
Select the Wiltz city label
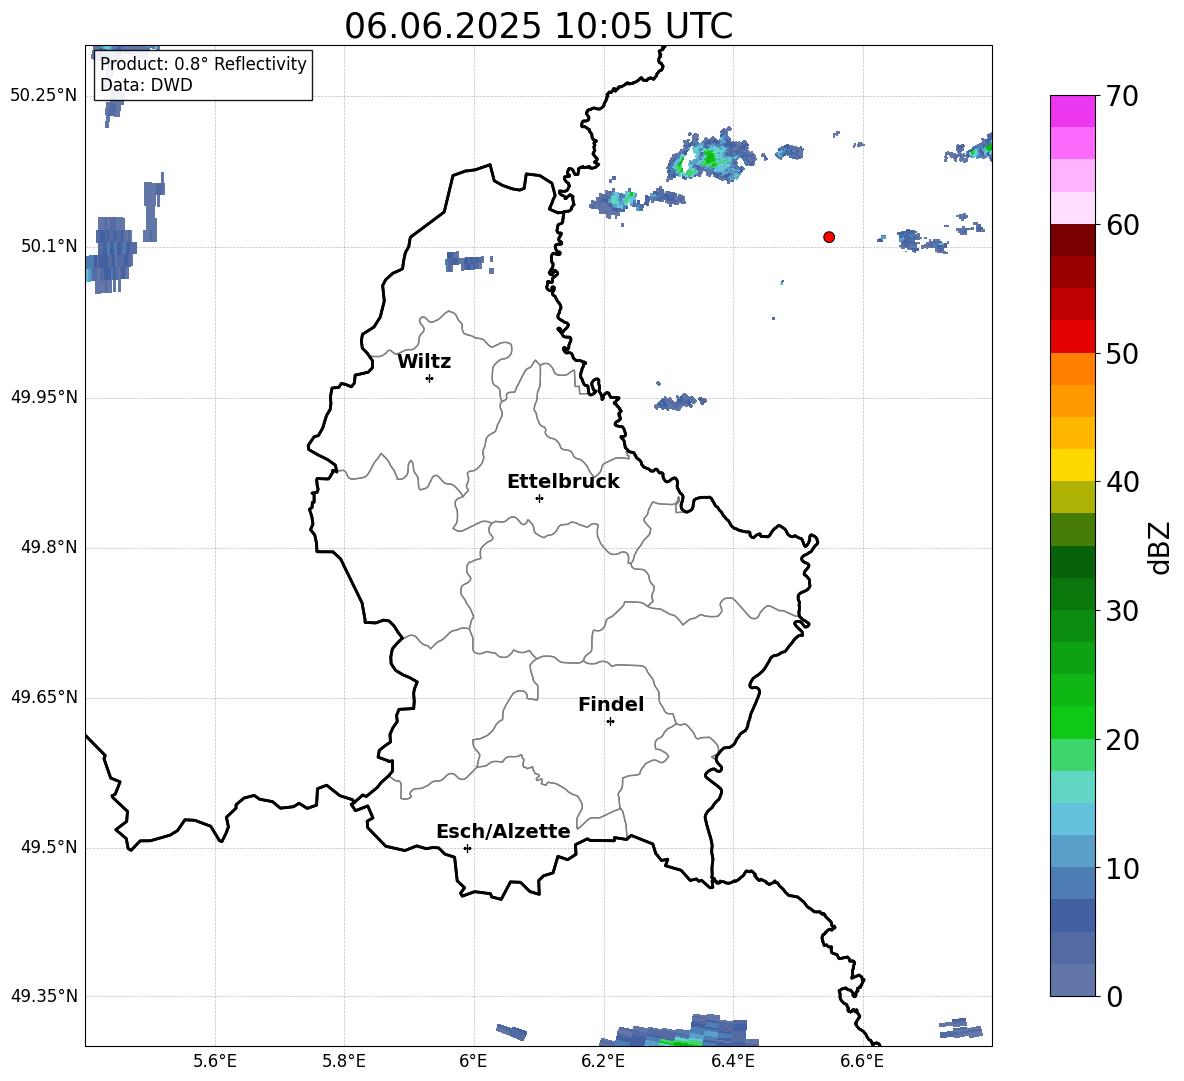[424, 362]
